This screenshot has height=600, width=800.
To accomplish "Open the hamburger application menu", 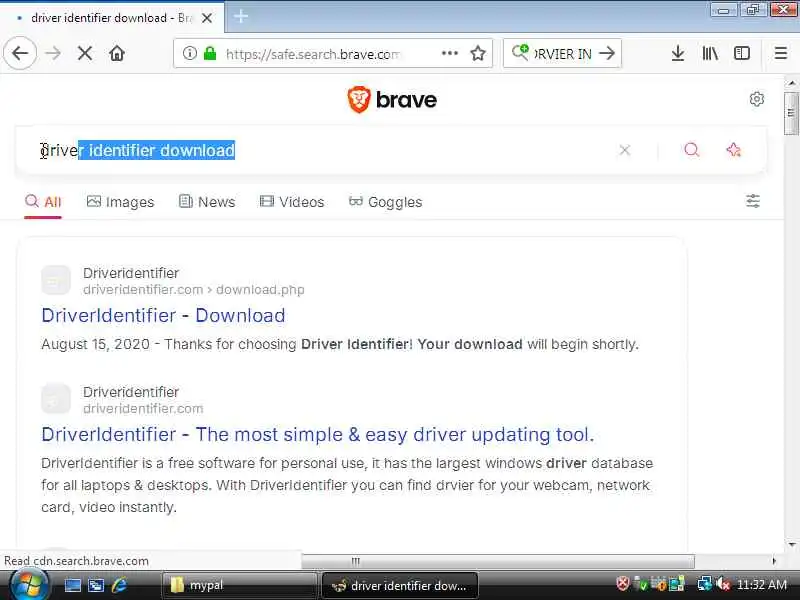I will click(x=781, y=53).
